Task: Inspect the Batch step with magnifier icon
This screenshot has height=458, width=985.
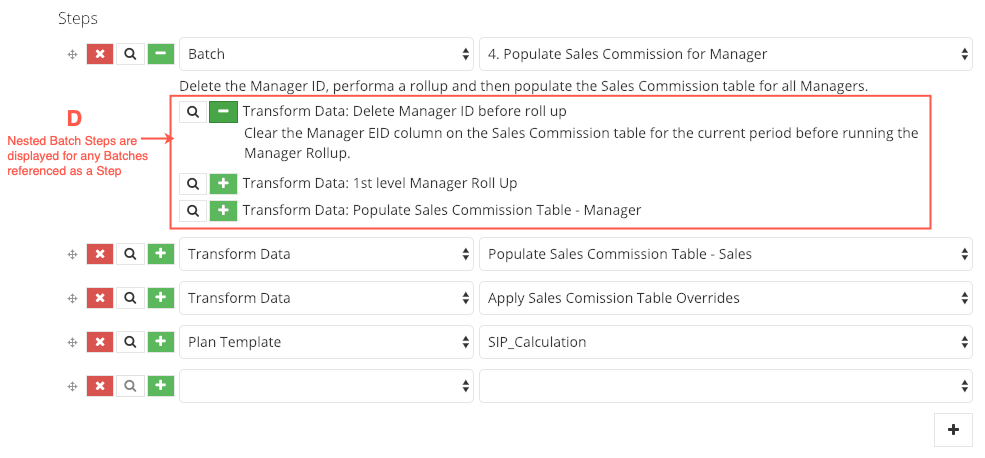Action: coord(130,54)
